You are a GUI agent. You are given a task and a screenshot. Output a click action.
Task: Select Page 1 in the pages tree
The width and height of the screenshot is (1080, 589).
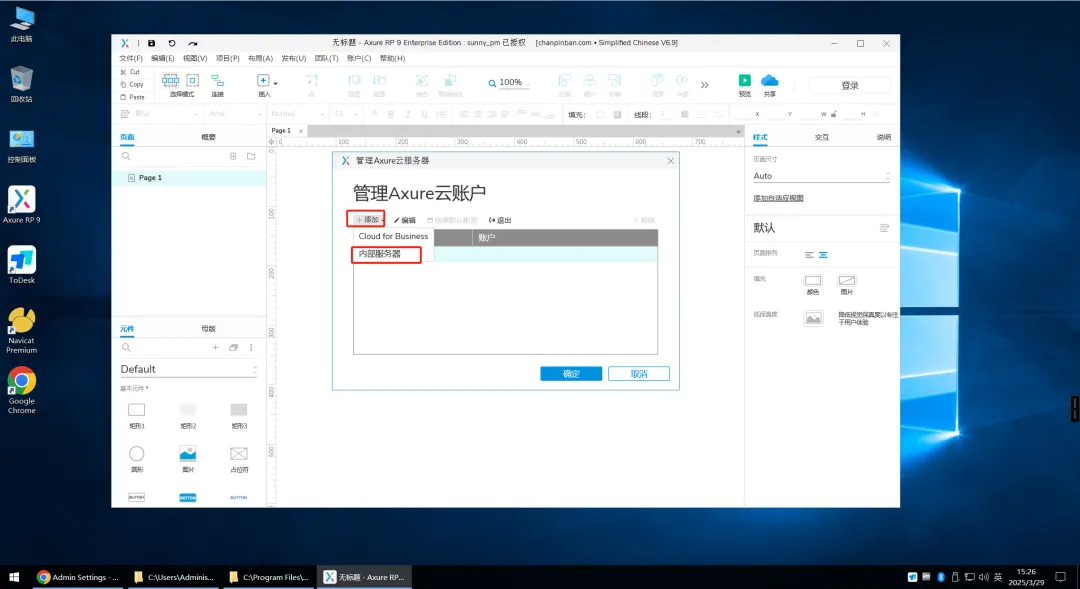[189, 178]
